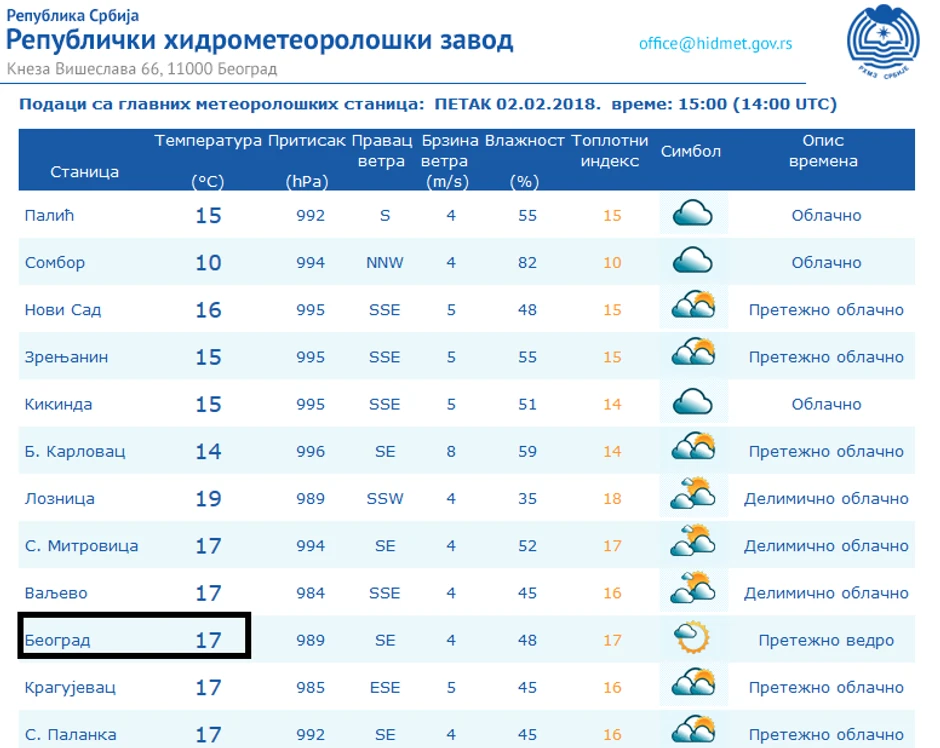Select the mostly cloudy icon for Нови Сад
Viewport: 940px width, 748px height.
click(690, 307)
